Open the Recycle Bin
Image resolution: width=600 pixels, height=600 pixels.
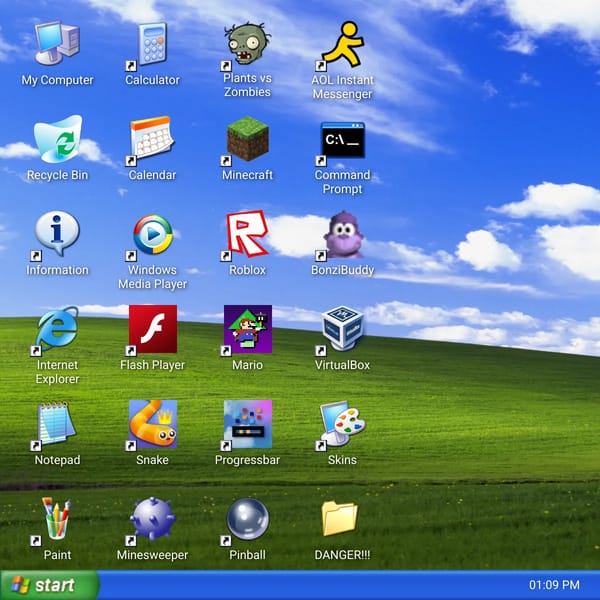click(57, 139)
